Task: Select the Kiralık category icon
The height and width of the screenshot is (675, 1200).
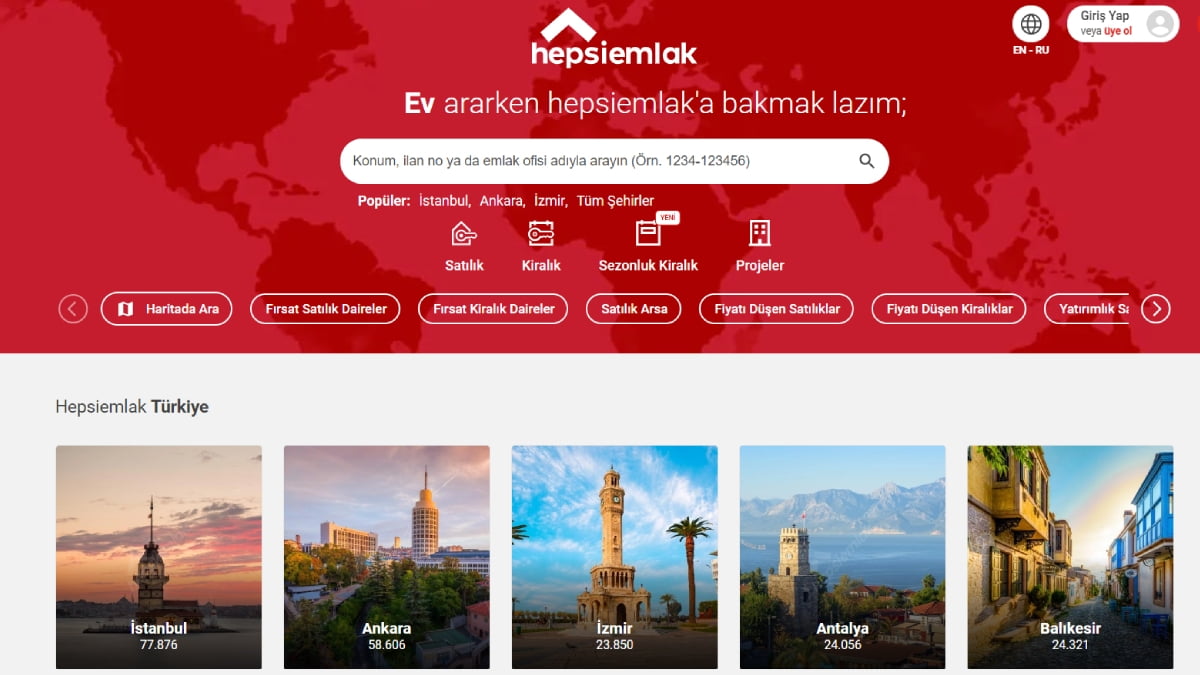Action: [541, 234]
